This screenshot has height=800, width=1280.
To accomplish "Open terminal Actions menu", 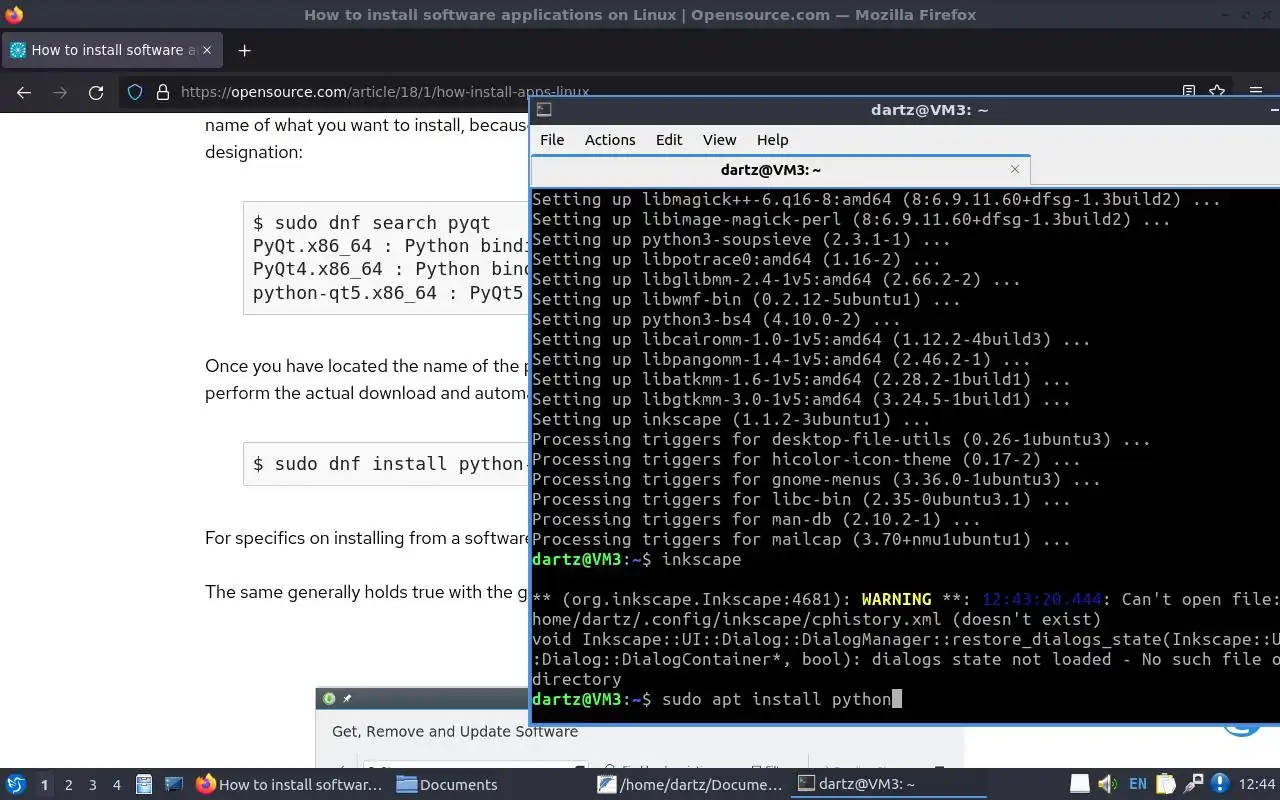I will tap(610, 140).
